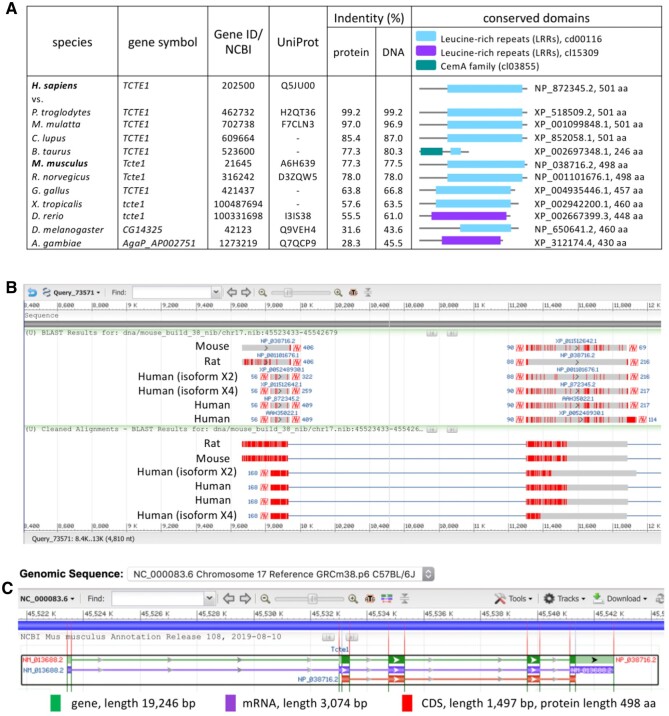Click the collapse tracks icon in the Query_73571 toolbar
This screenshot has height=716, width=669.
pos(368,292)
